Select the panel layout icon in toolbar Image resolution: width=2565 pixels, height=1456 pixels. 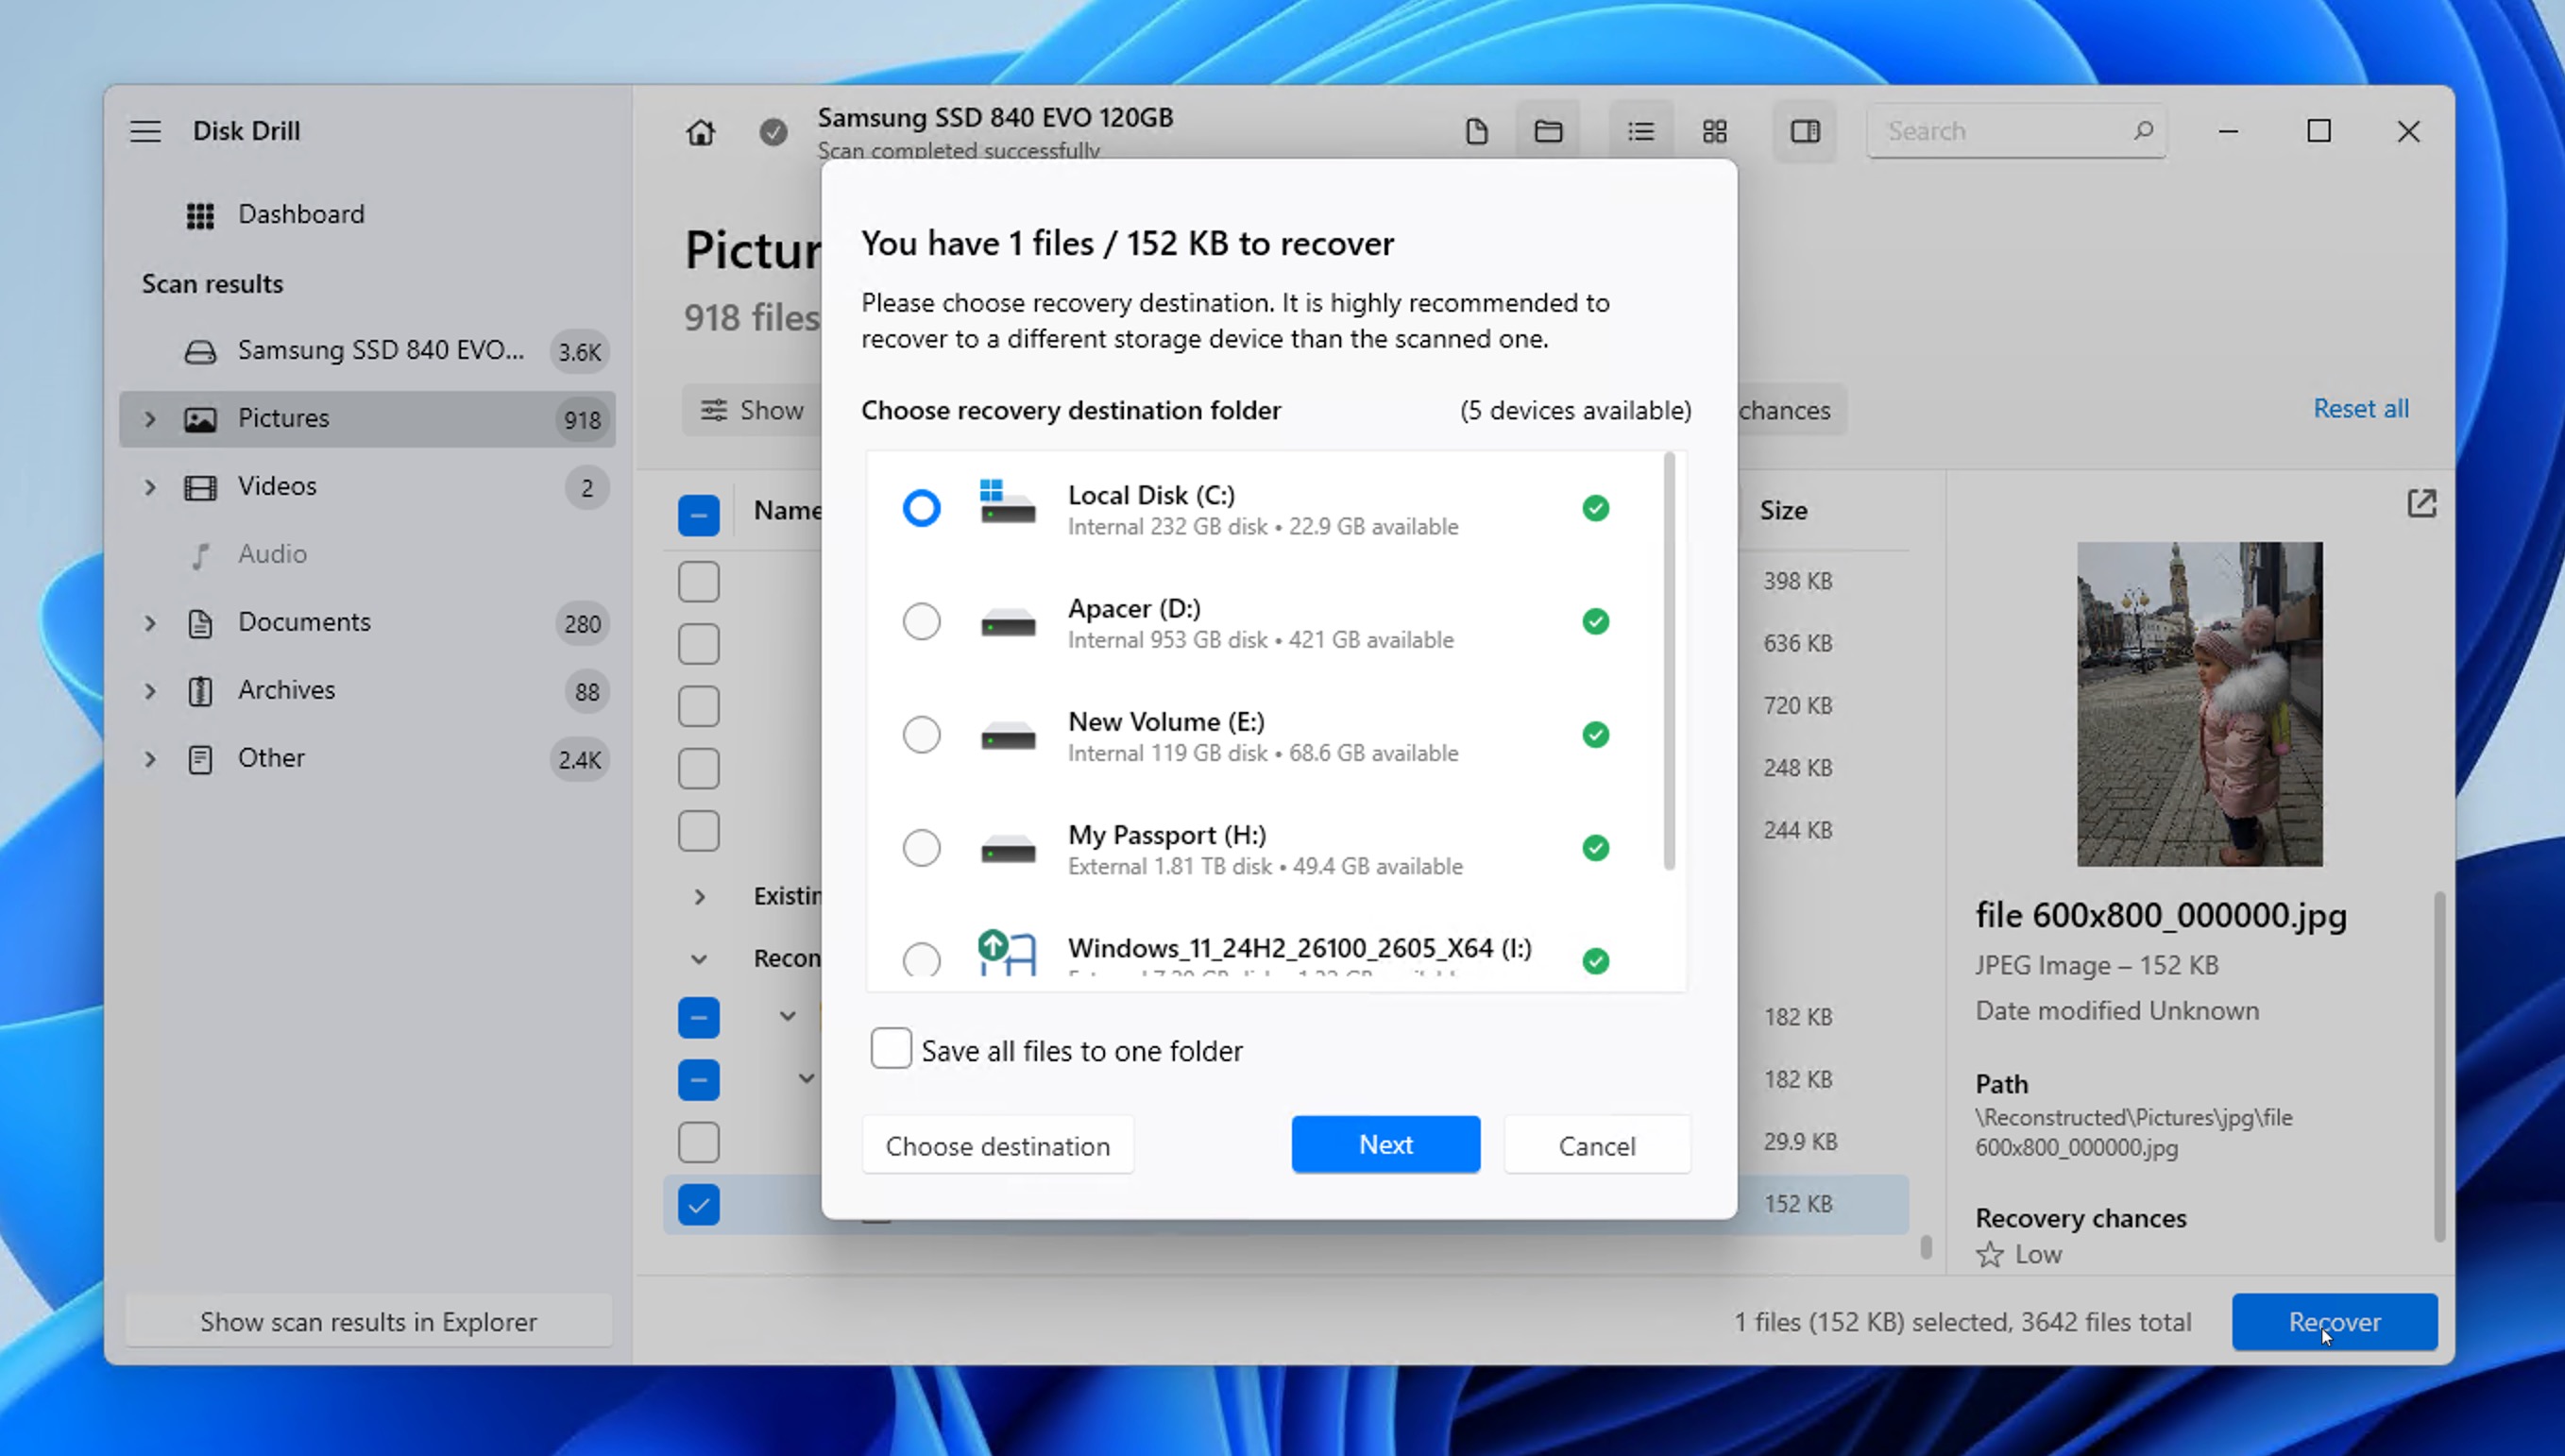pos(1804,130)
